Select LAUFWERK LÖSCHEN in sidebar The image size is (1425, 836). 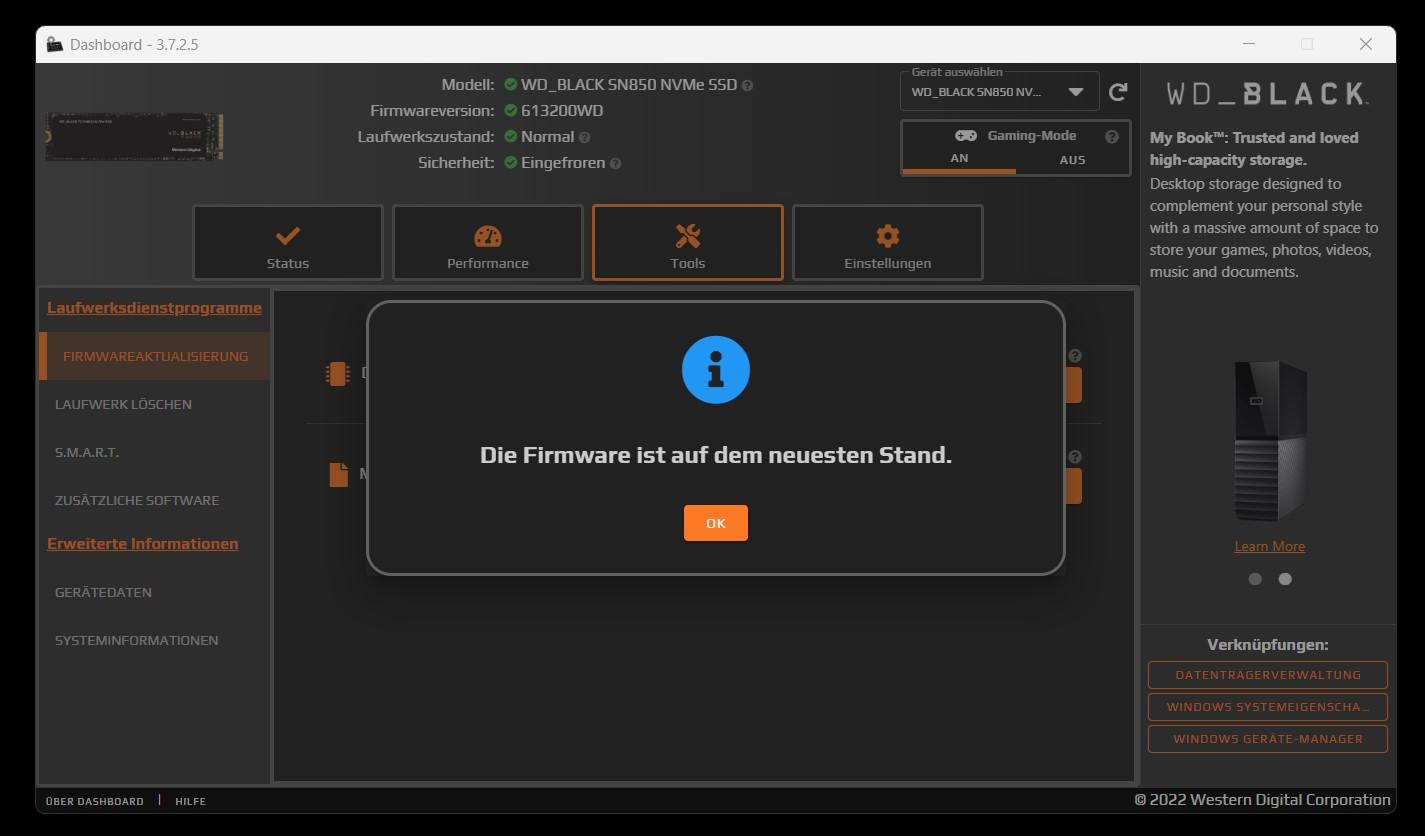[x=155, y=404]
